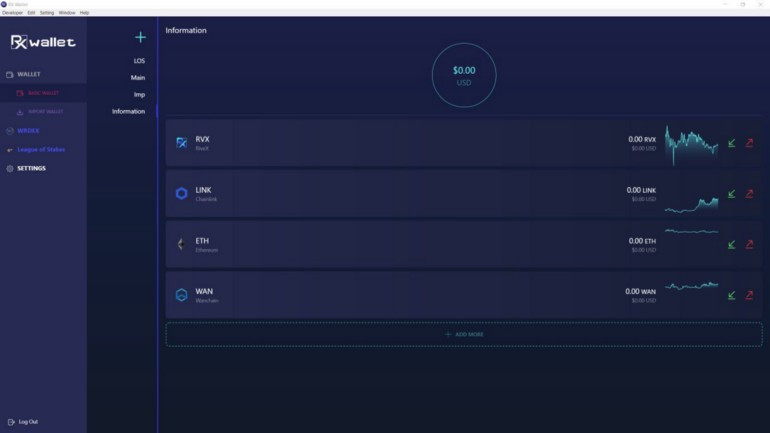
Task: Select the RVX token name
Action: click(202, 139)
